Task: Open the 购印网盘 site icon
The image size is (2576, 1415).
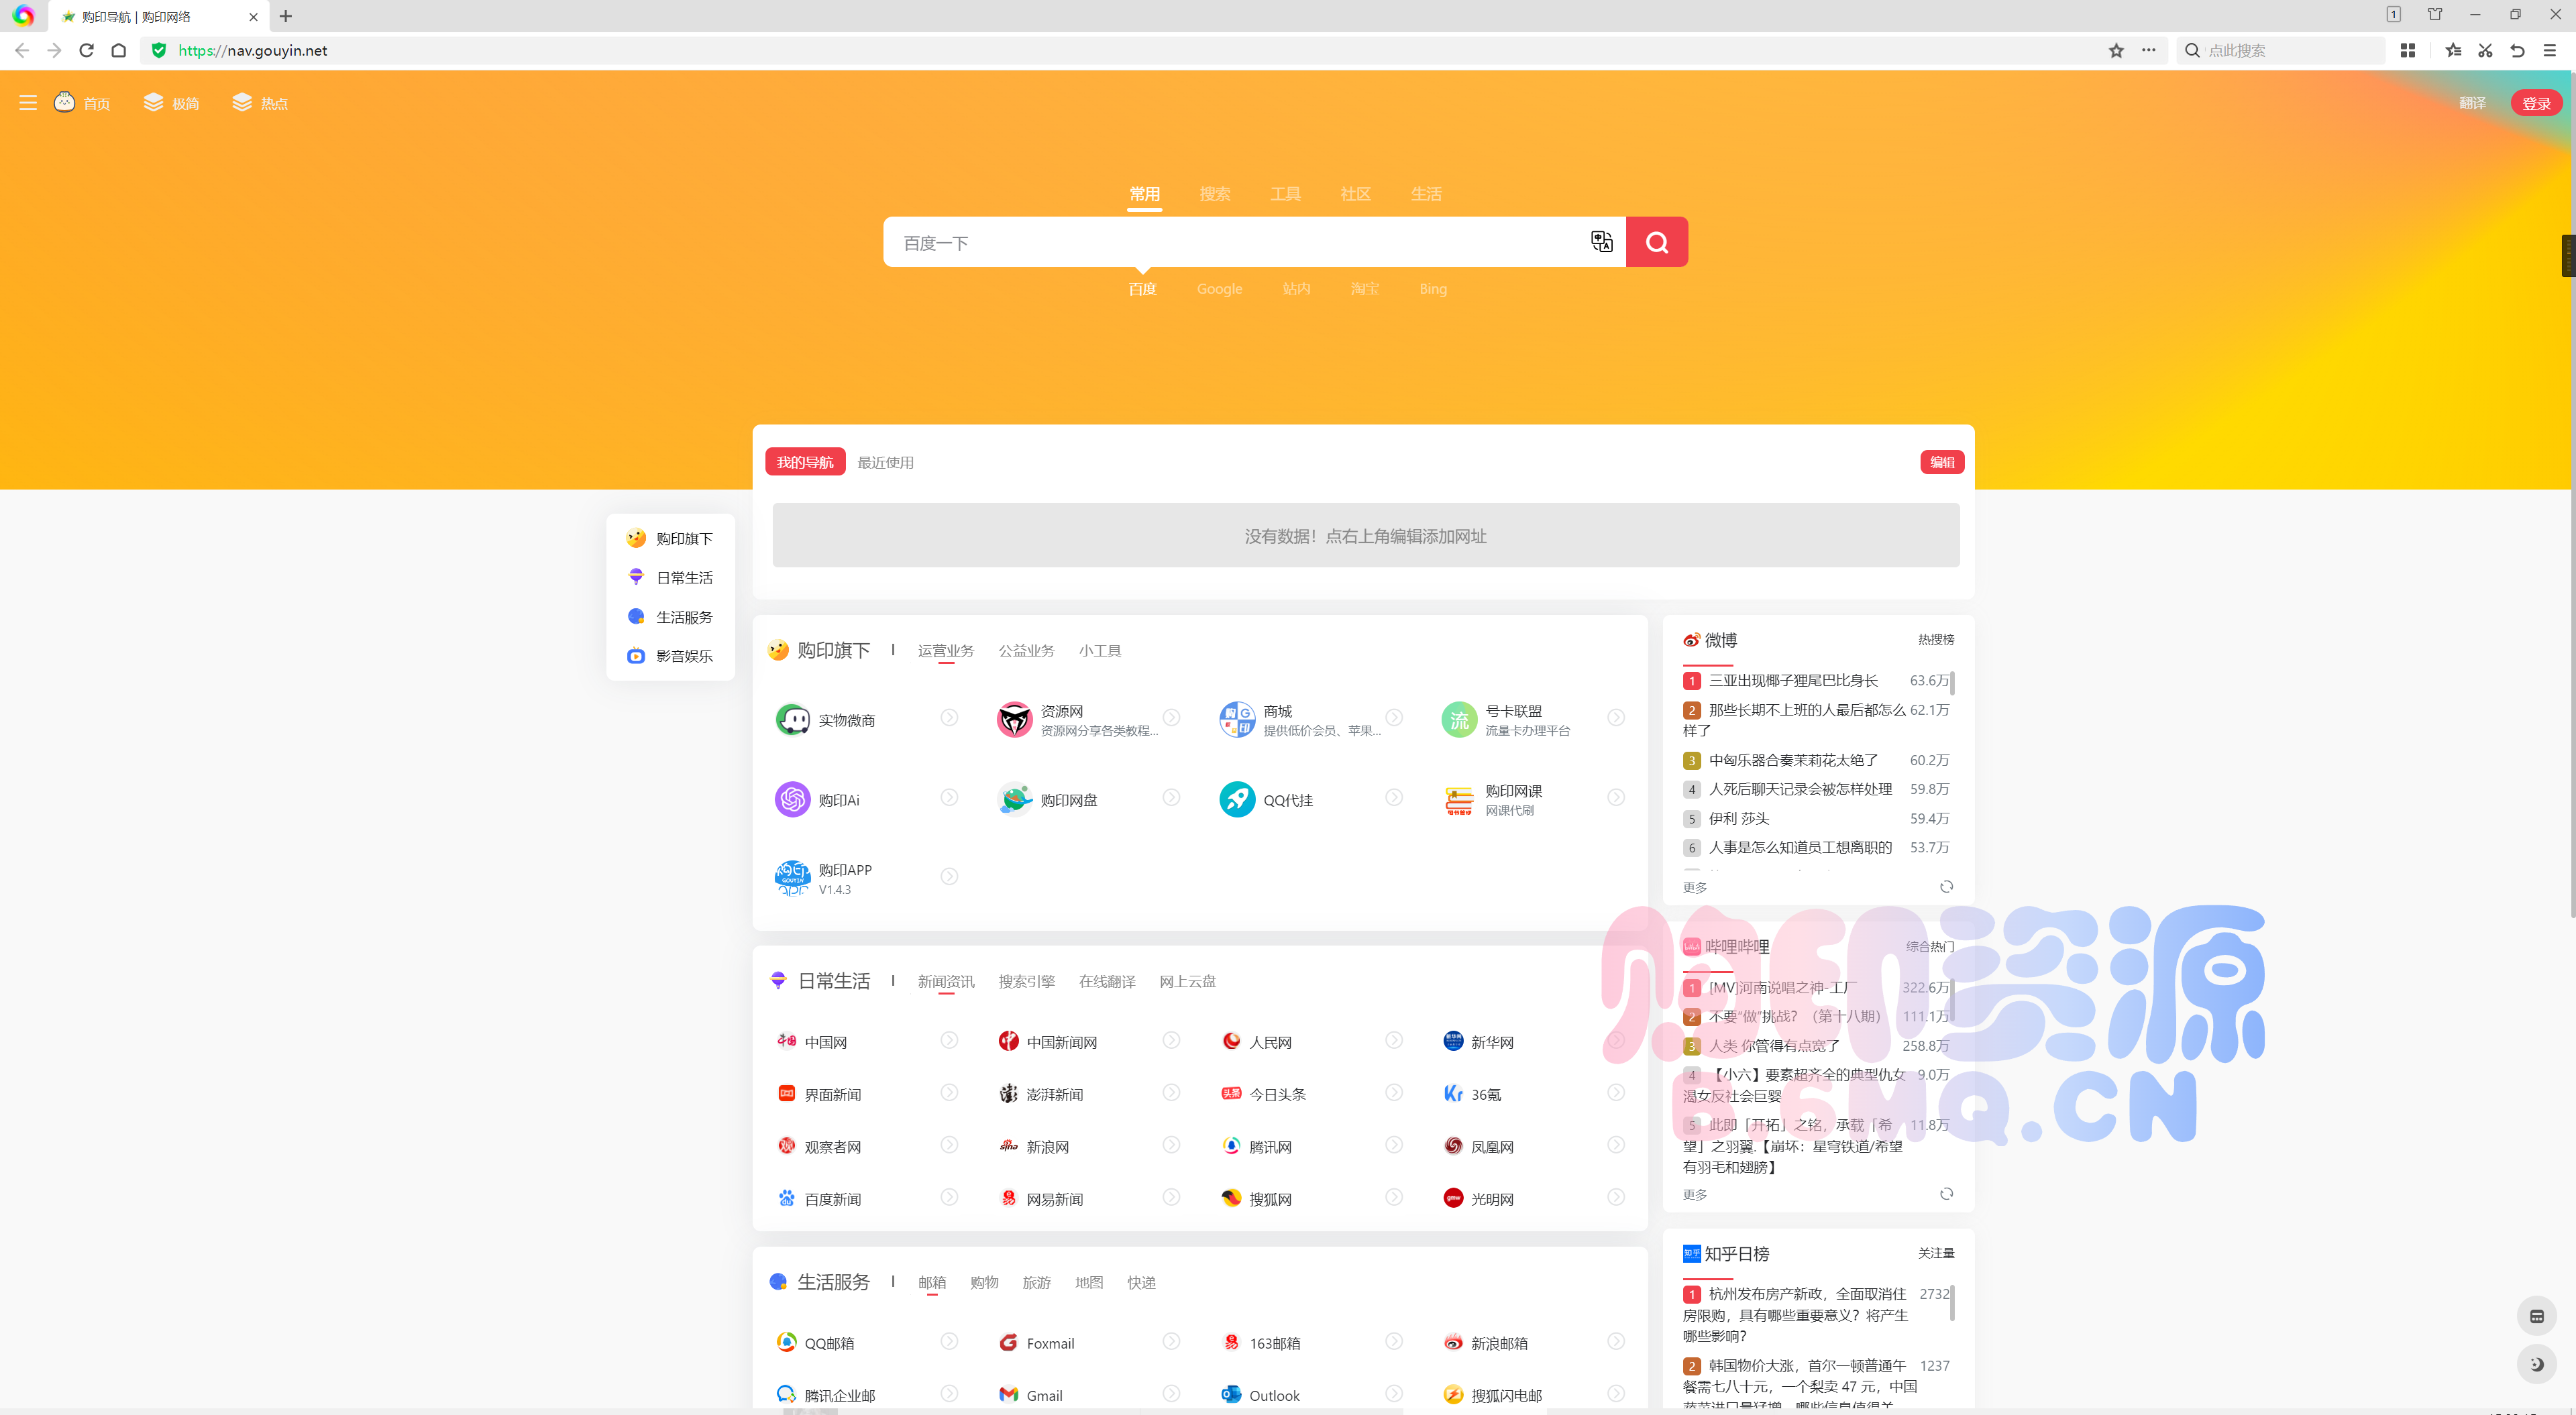Action: [x=1014, y=799]
